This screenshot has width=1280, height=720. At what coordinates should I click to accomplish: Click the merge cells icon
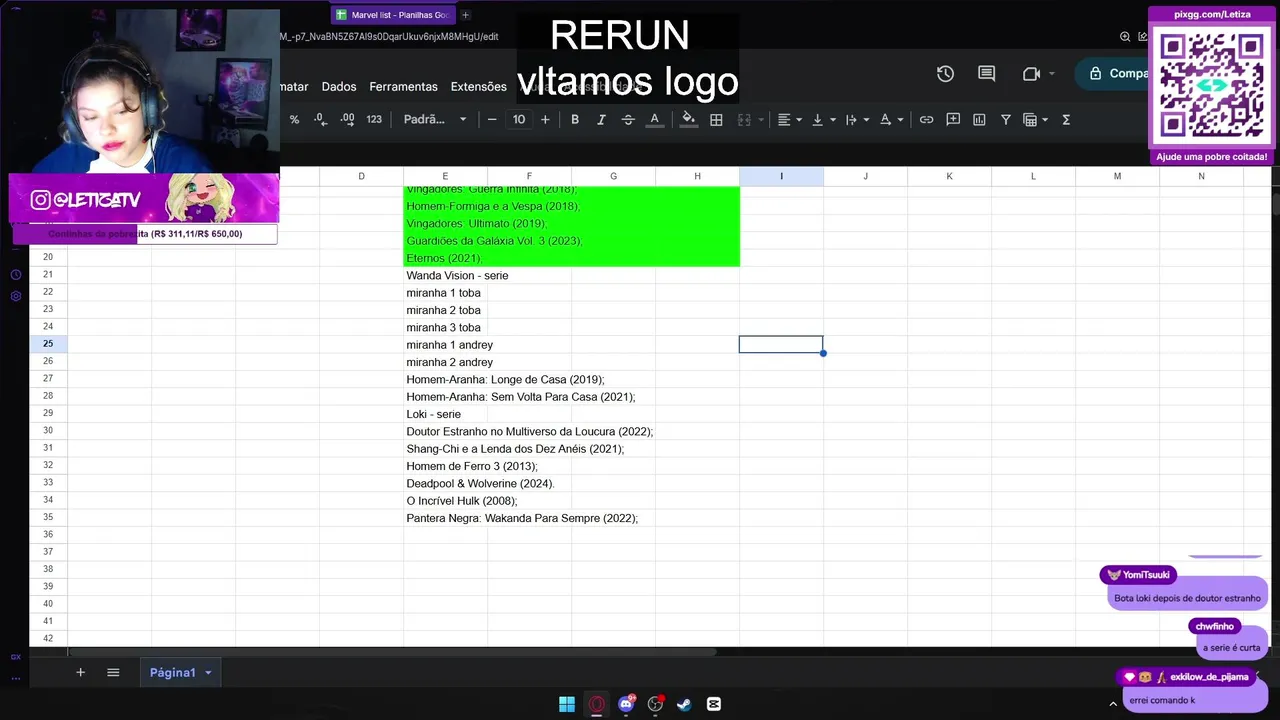tap(744, 119)
